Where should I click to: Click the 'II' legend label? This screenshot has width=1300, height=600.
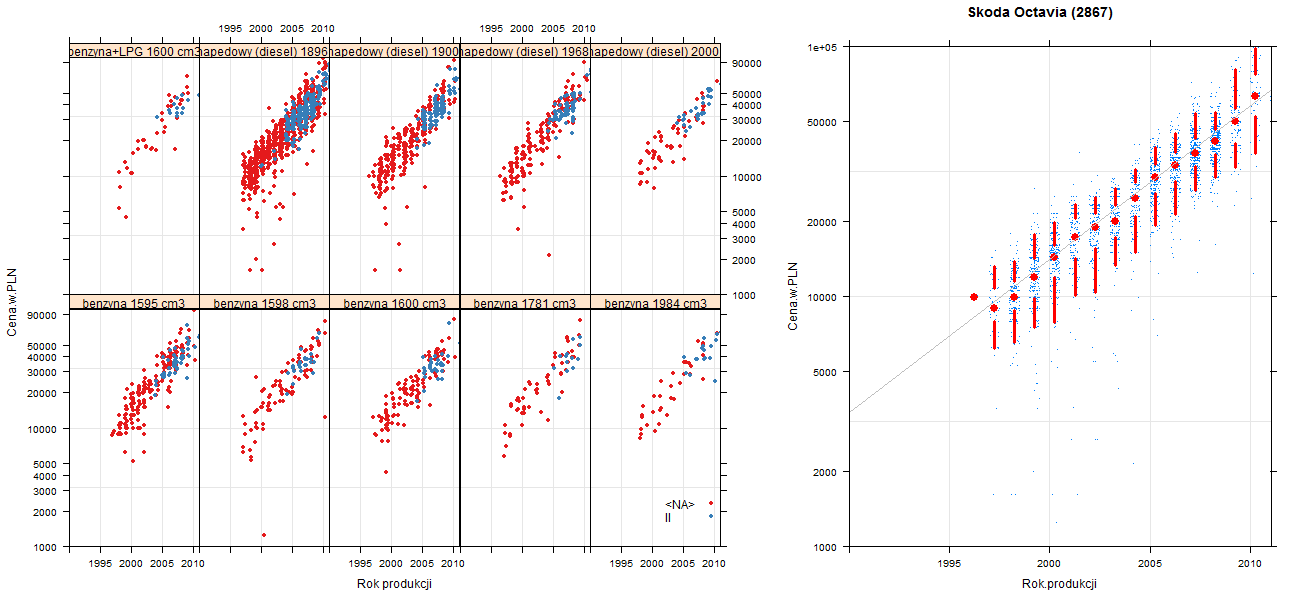tap(669, 516)
